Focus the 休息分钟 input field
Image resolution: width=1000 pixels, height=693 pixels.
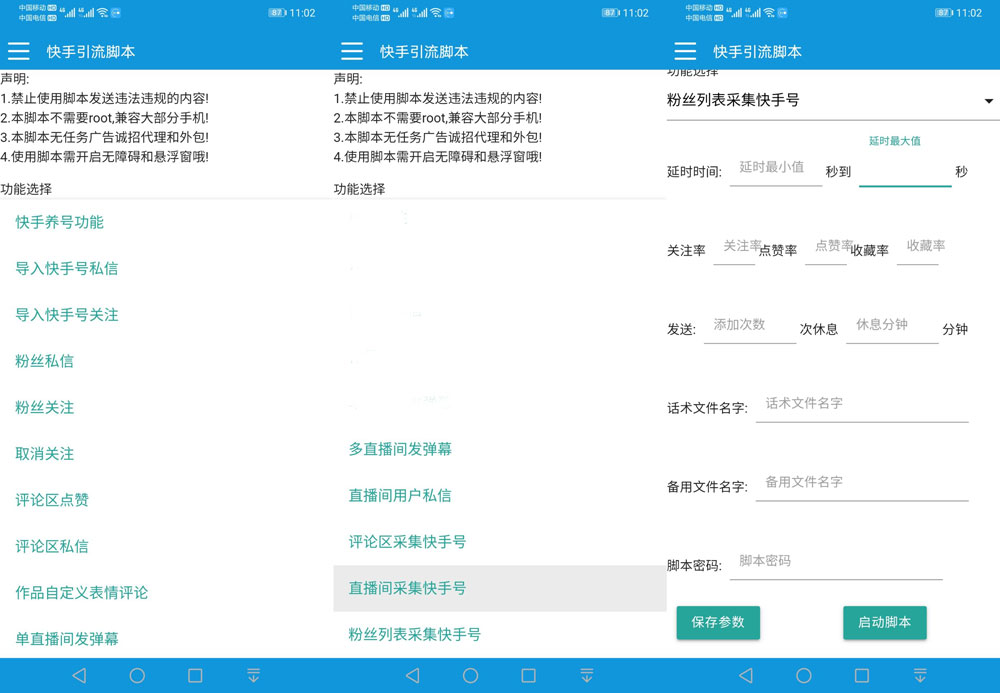pos(890,326)
